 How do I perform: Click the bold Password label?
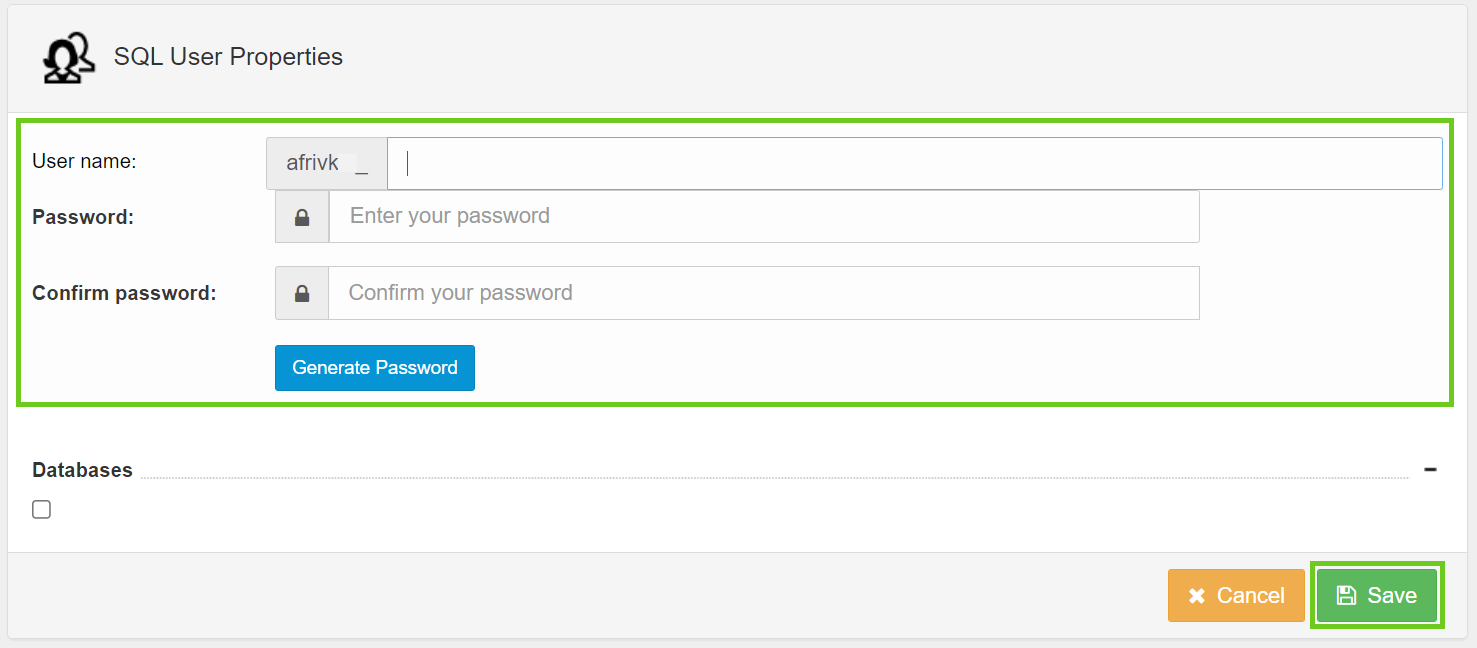[x=83, y=217]
